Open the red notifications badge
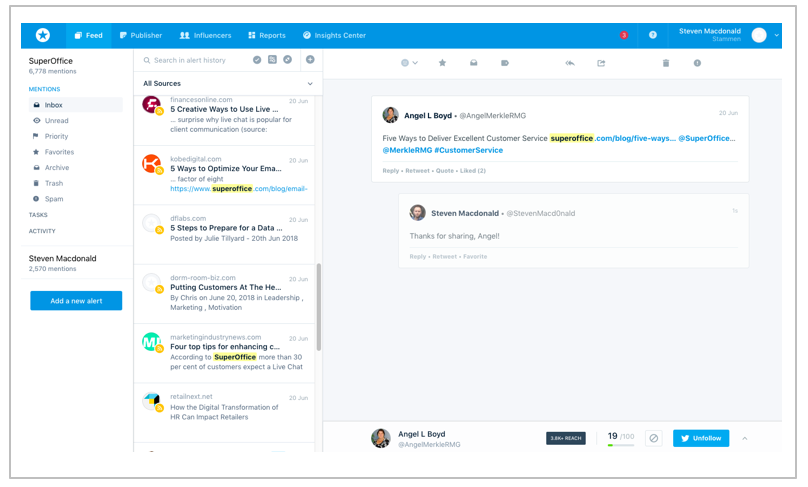The image size is (808, 487). coord(624,35)
